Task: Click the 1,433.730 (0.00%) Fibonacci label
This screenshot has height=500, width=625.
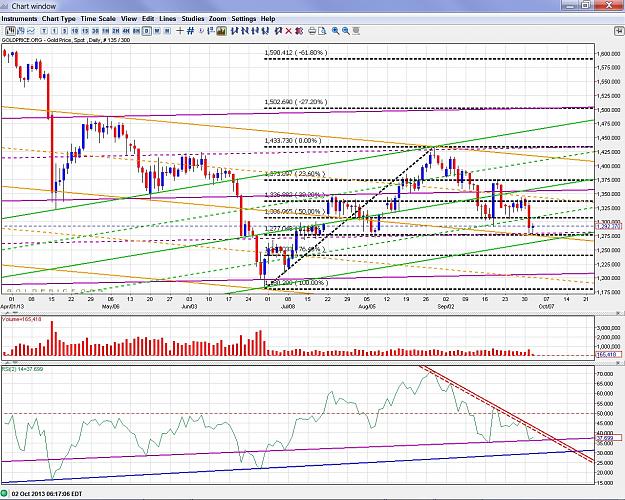Action: click(x=293, y=141)
